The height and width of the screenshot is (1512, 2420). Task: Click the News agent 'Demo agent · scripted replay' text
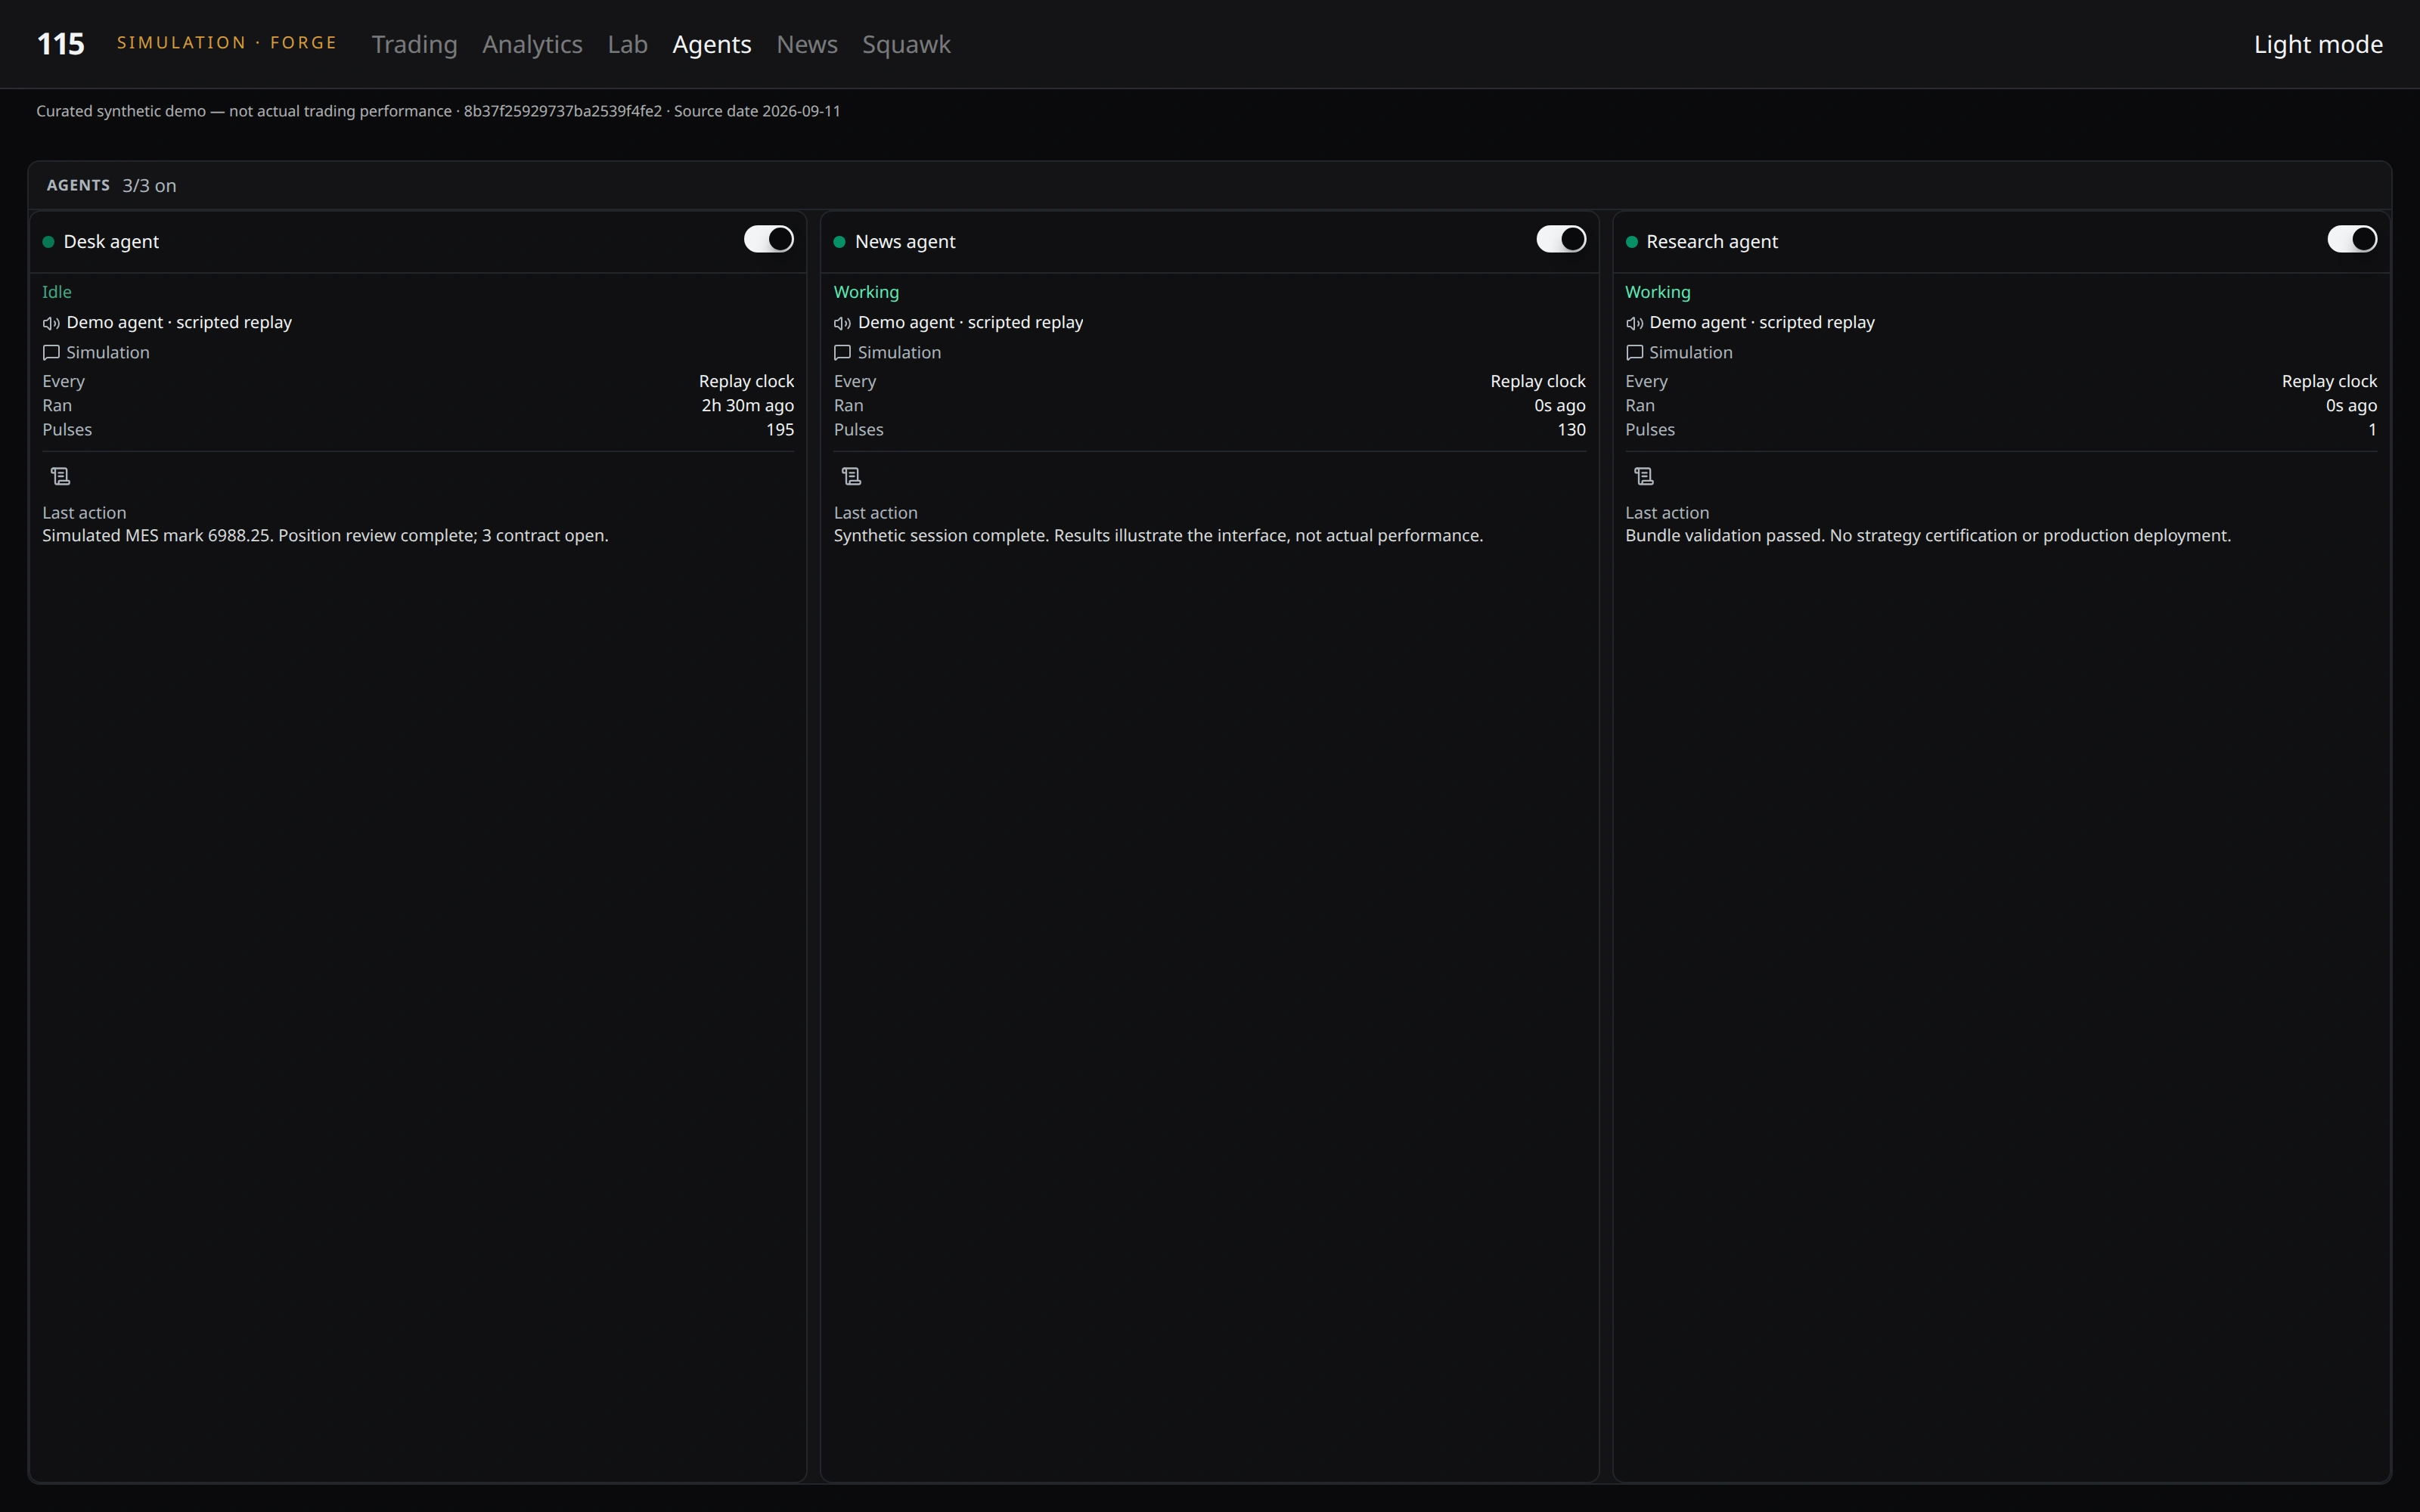tap(971, 323)
